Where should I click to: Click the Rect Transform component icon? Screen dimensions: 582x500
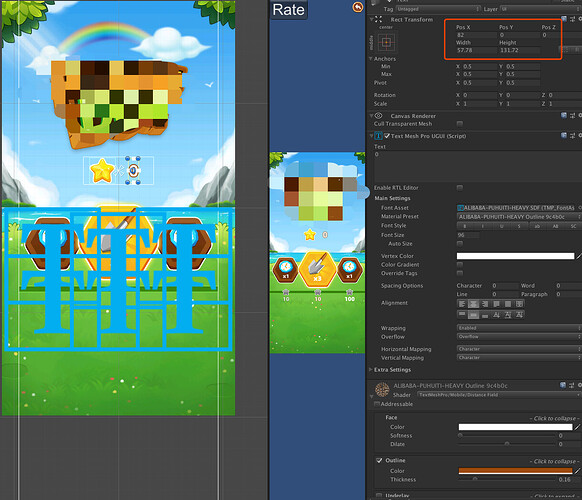point(378,19)
